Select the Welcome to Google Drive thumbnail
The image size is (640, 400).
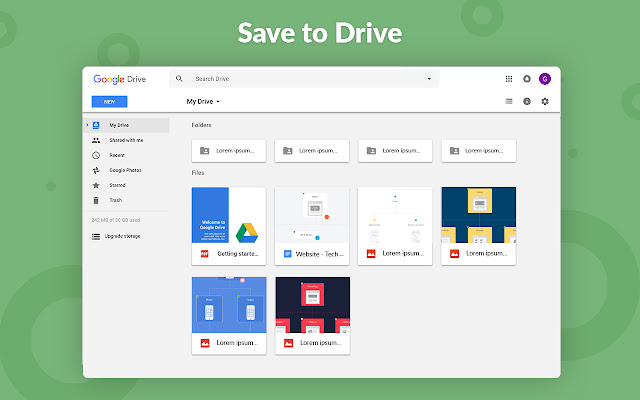[x=229, y=215]
